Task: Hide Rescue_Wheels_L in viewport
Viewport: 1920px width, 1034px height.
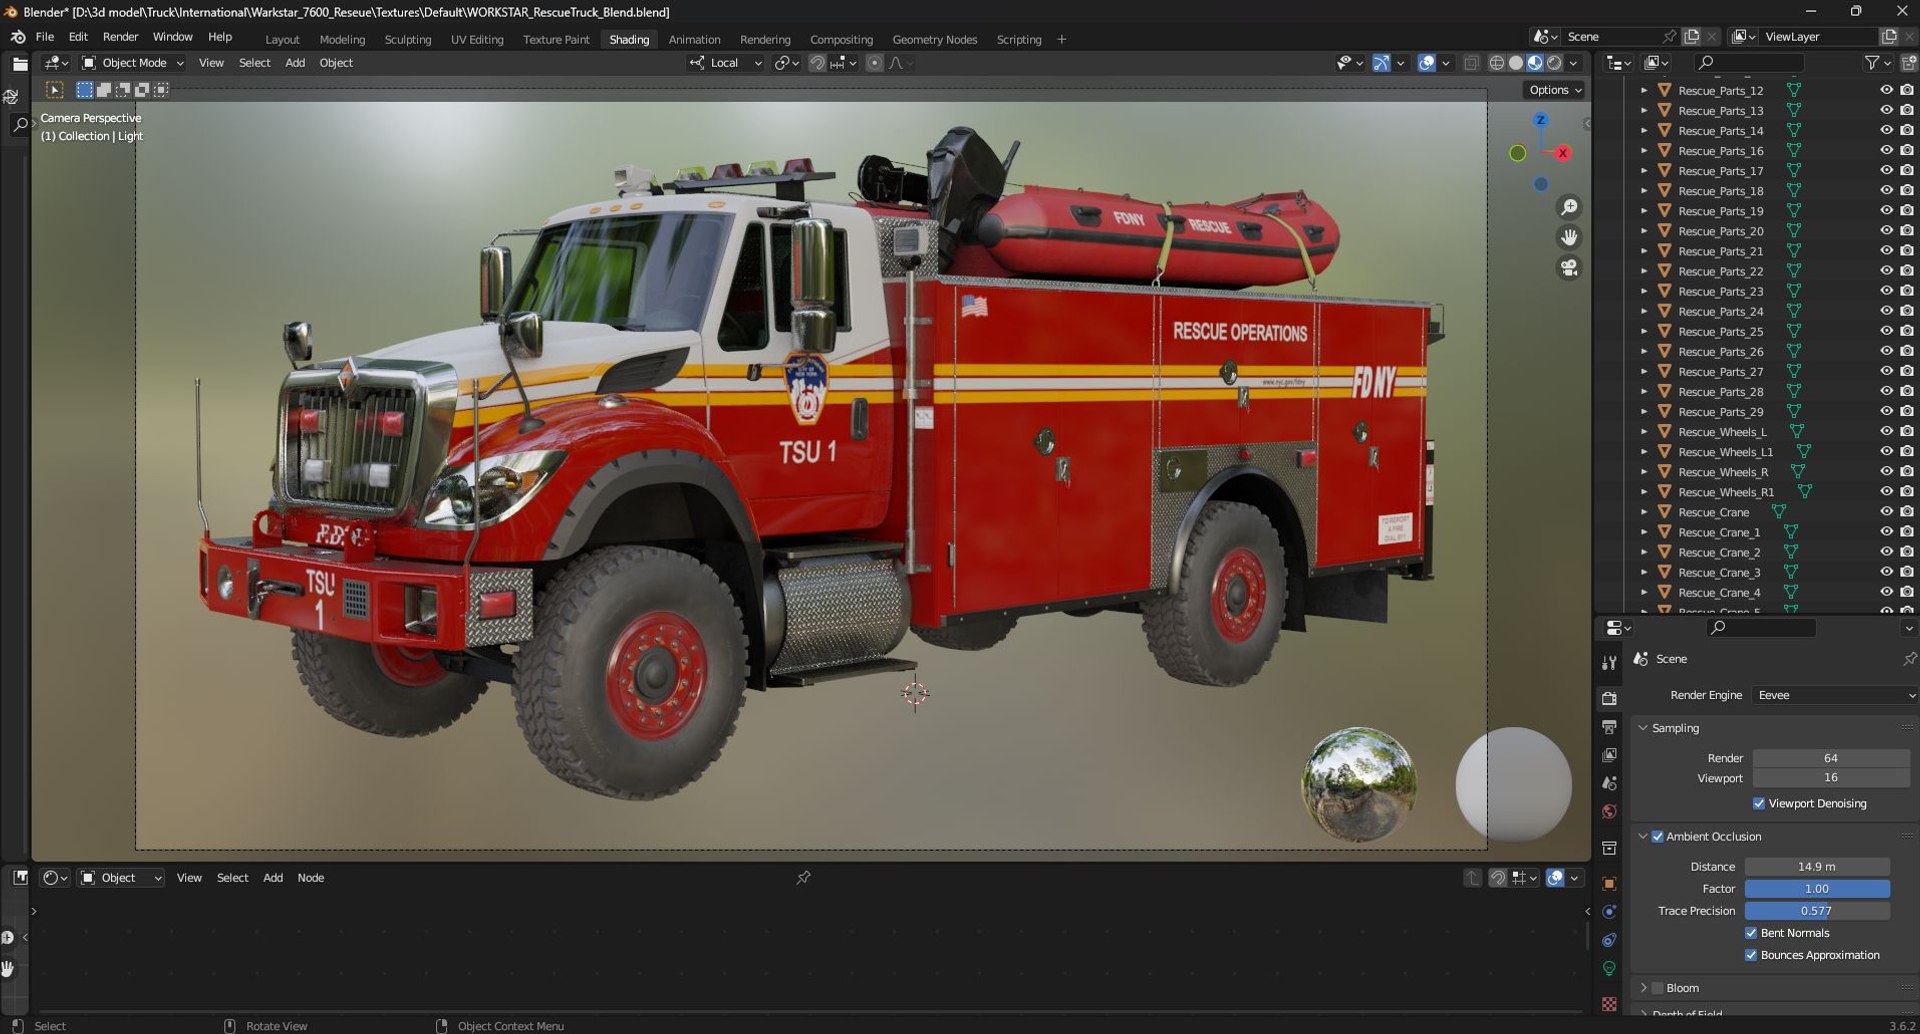Action: click(x=1886, y=432)
